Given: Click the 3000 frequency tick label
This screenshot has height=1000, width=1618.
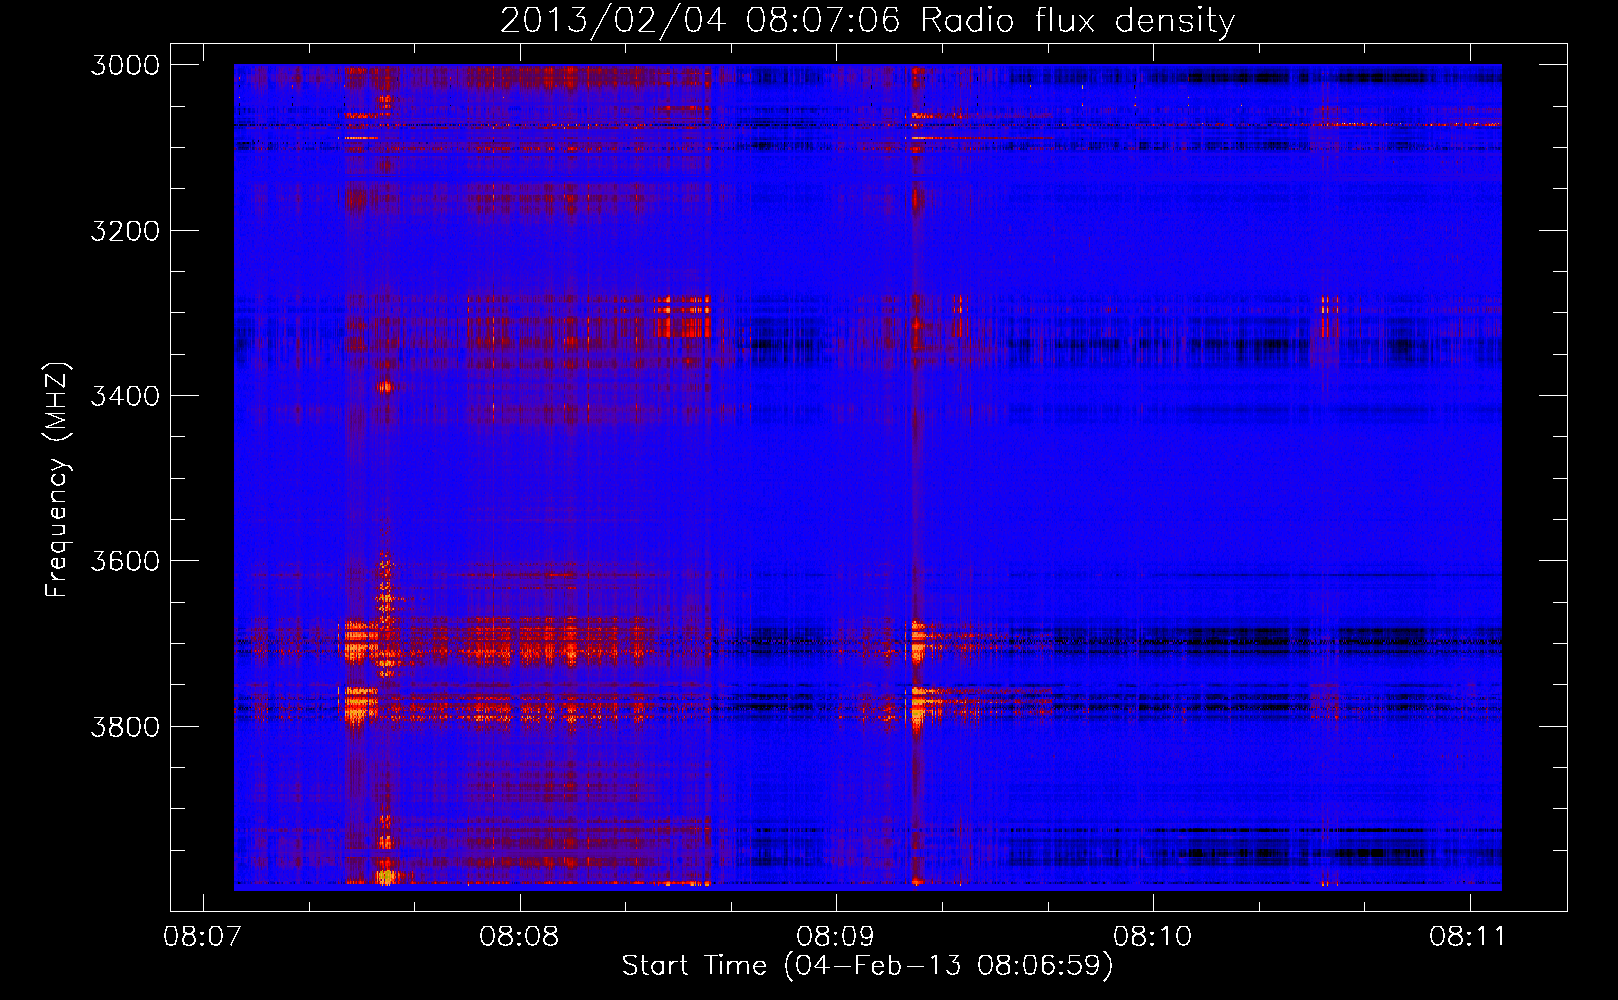Looking at the screenshot, I should pos(124,65).
